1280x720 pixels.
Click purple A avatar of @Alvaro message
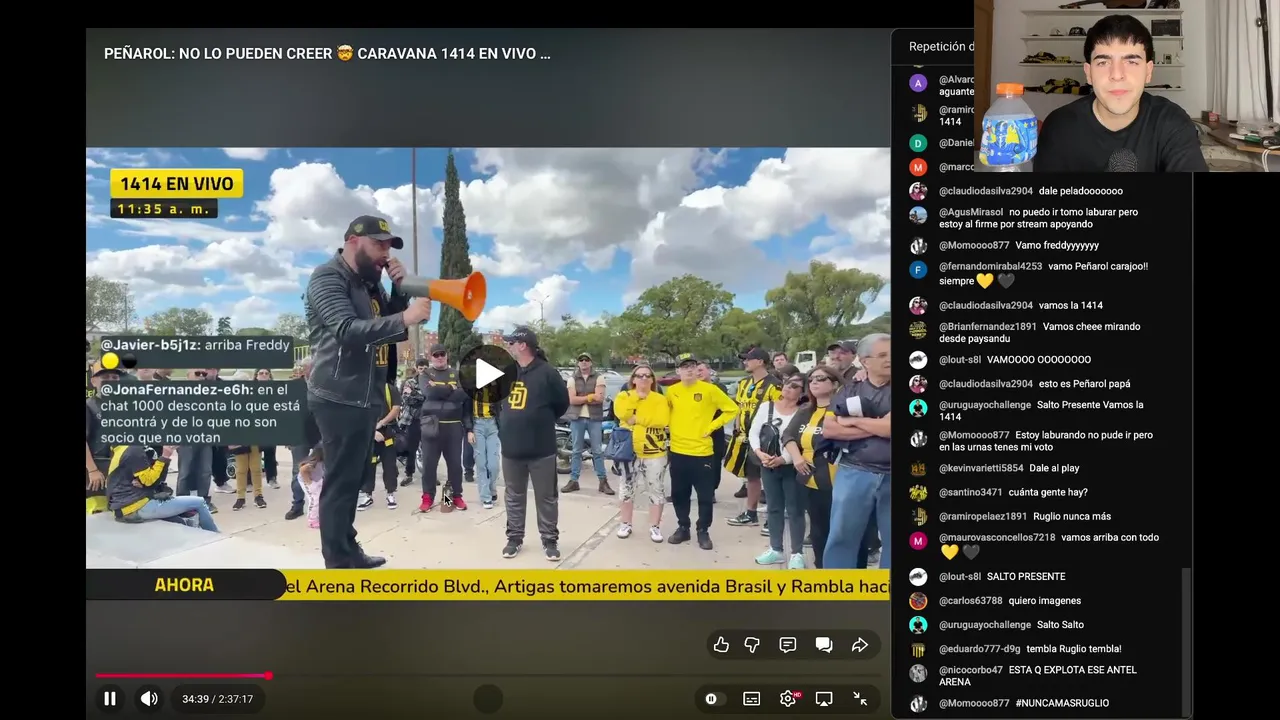coord(918,83)
